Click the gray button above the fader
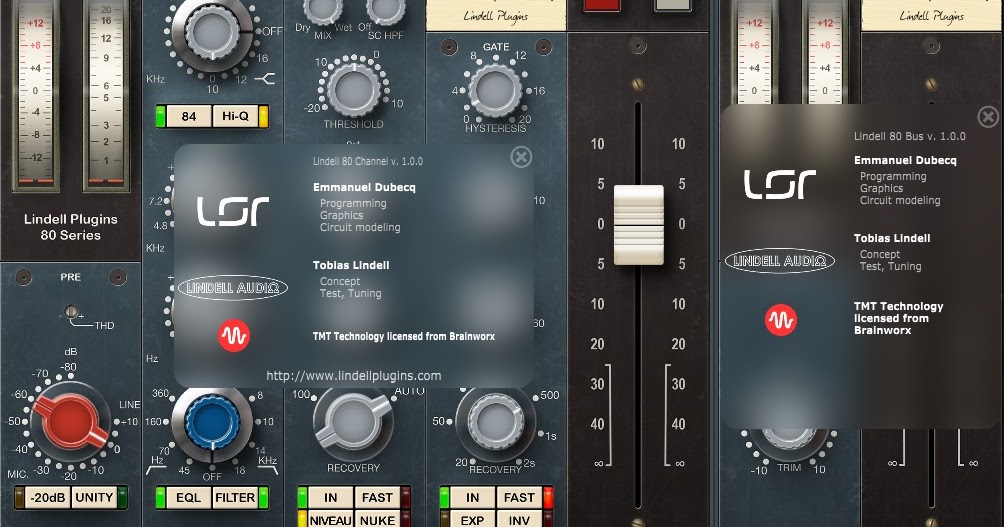The image size is (1004, 527). pyautogui.click(x=672, y=5)
